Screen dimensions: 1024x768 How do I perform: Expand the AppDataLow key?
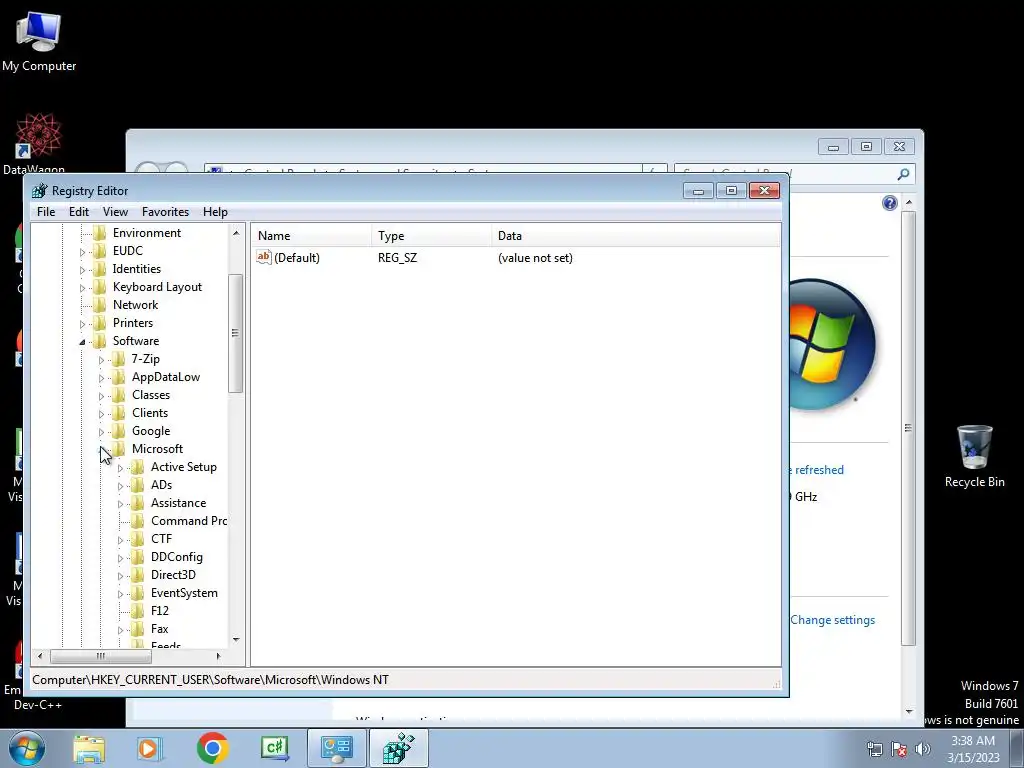pyautogui.click(x=101, y=377)
